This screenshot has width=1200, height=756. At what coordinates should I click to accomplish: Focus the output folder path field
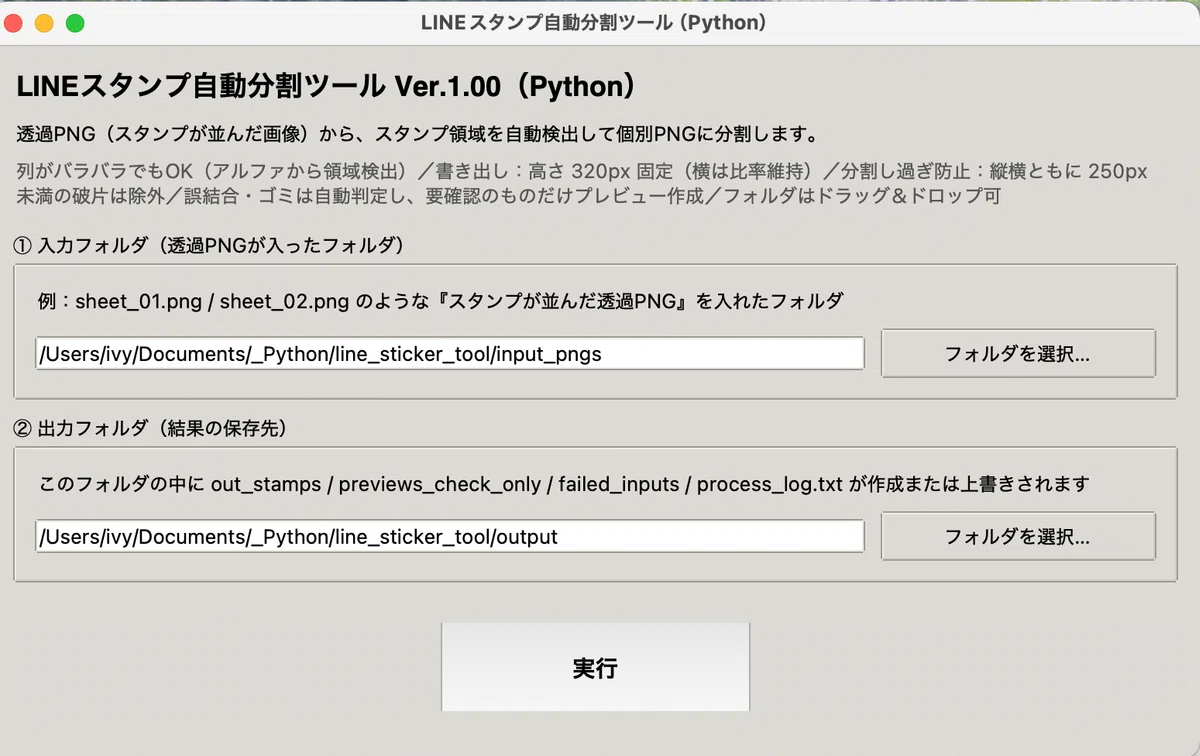click(450, 537)
